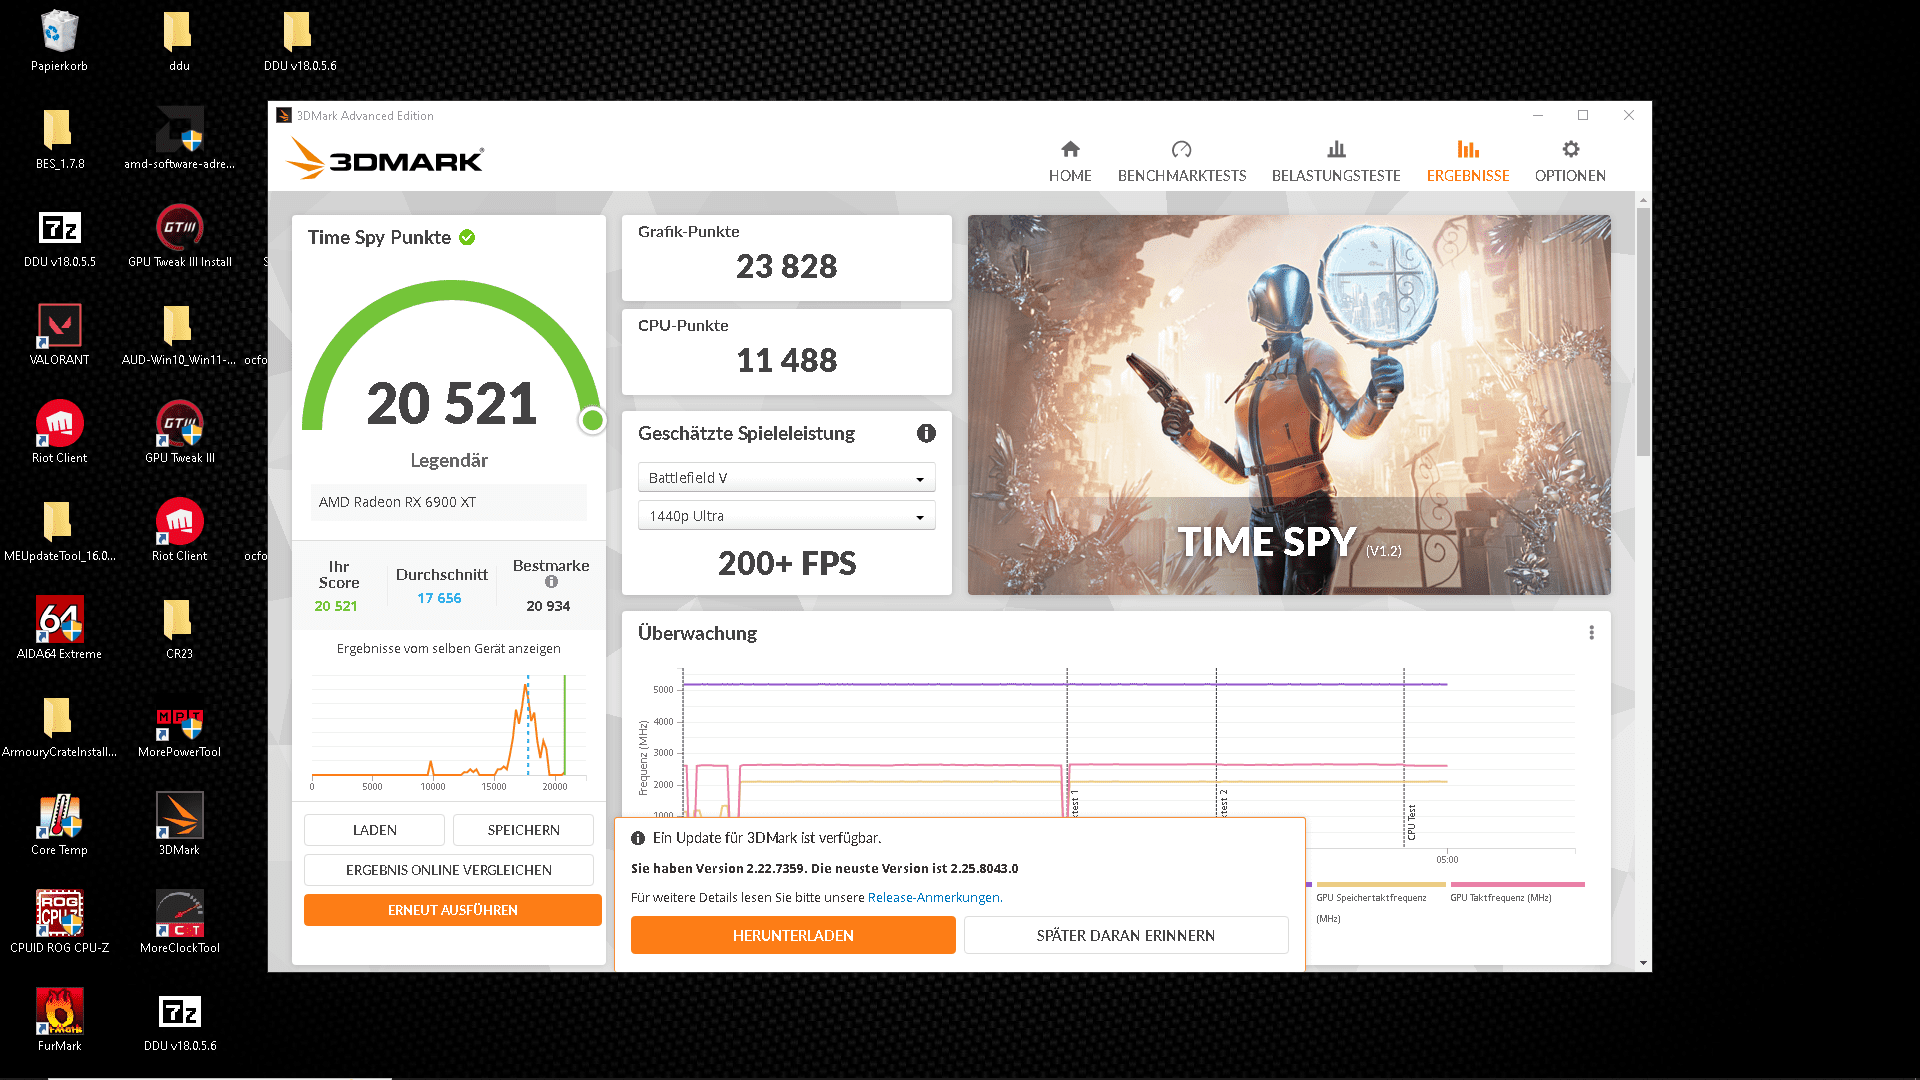Image resolution: width=1920 pixels, height=1080 pixels.
Task: Click the SPEICHERN button
Action: (x=523, y=830)
